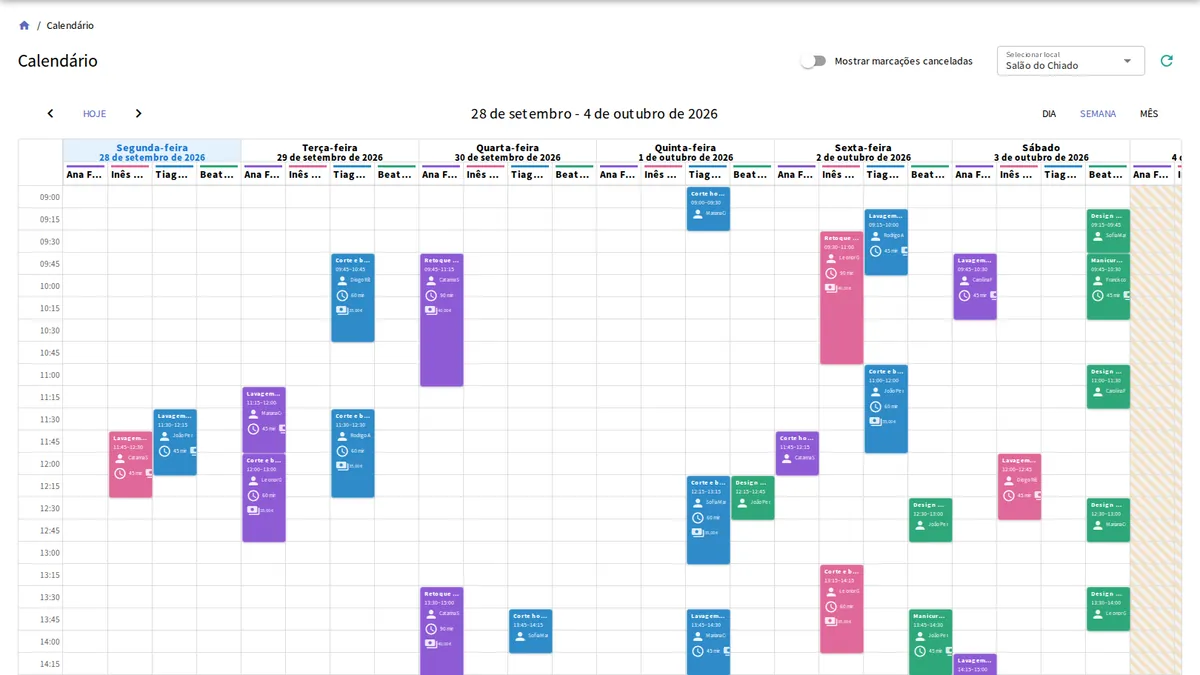Open Friday 12:30 green Design appointment

(930, 520)
